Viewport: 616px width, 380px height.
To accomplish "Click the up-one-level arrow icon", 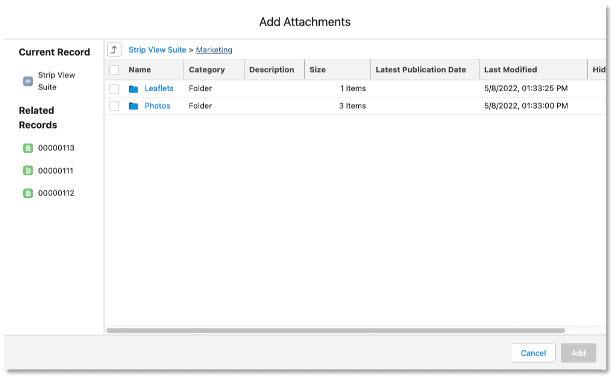I will pos(114,50).
